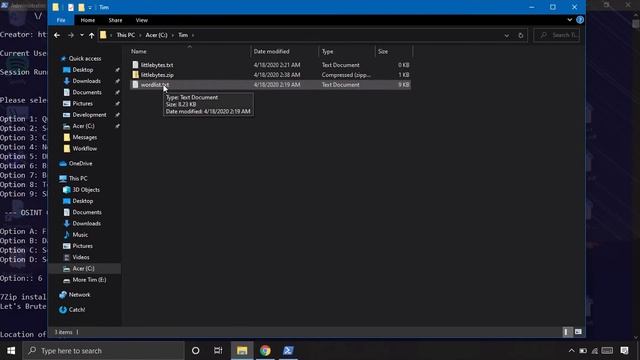The height and width of the screenshot is (360, 640).
Task: Open the Workflow folder in sidebar
Action: (84, 149)
